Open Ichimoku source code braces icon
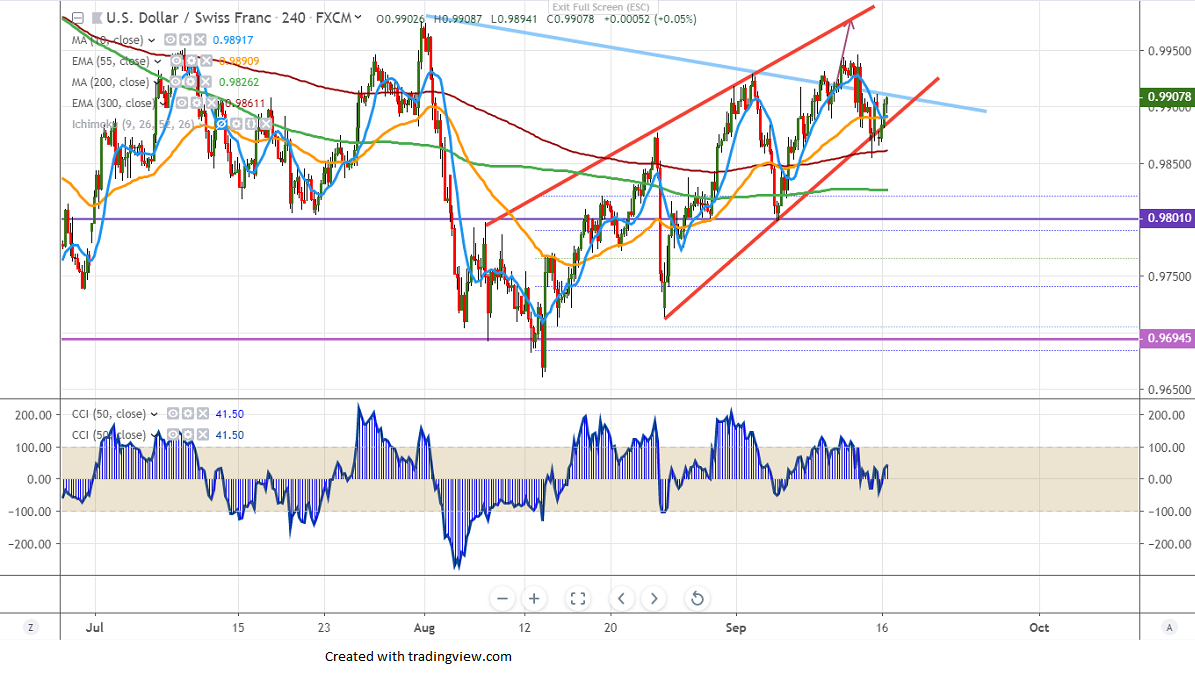The image size is (1195, 679). pos(250,123)
